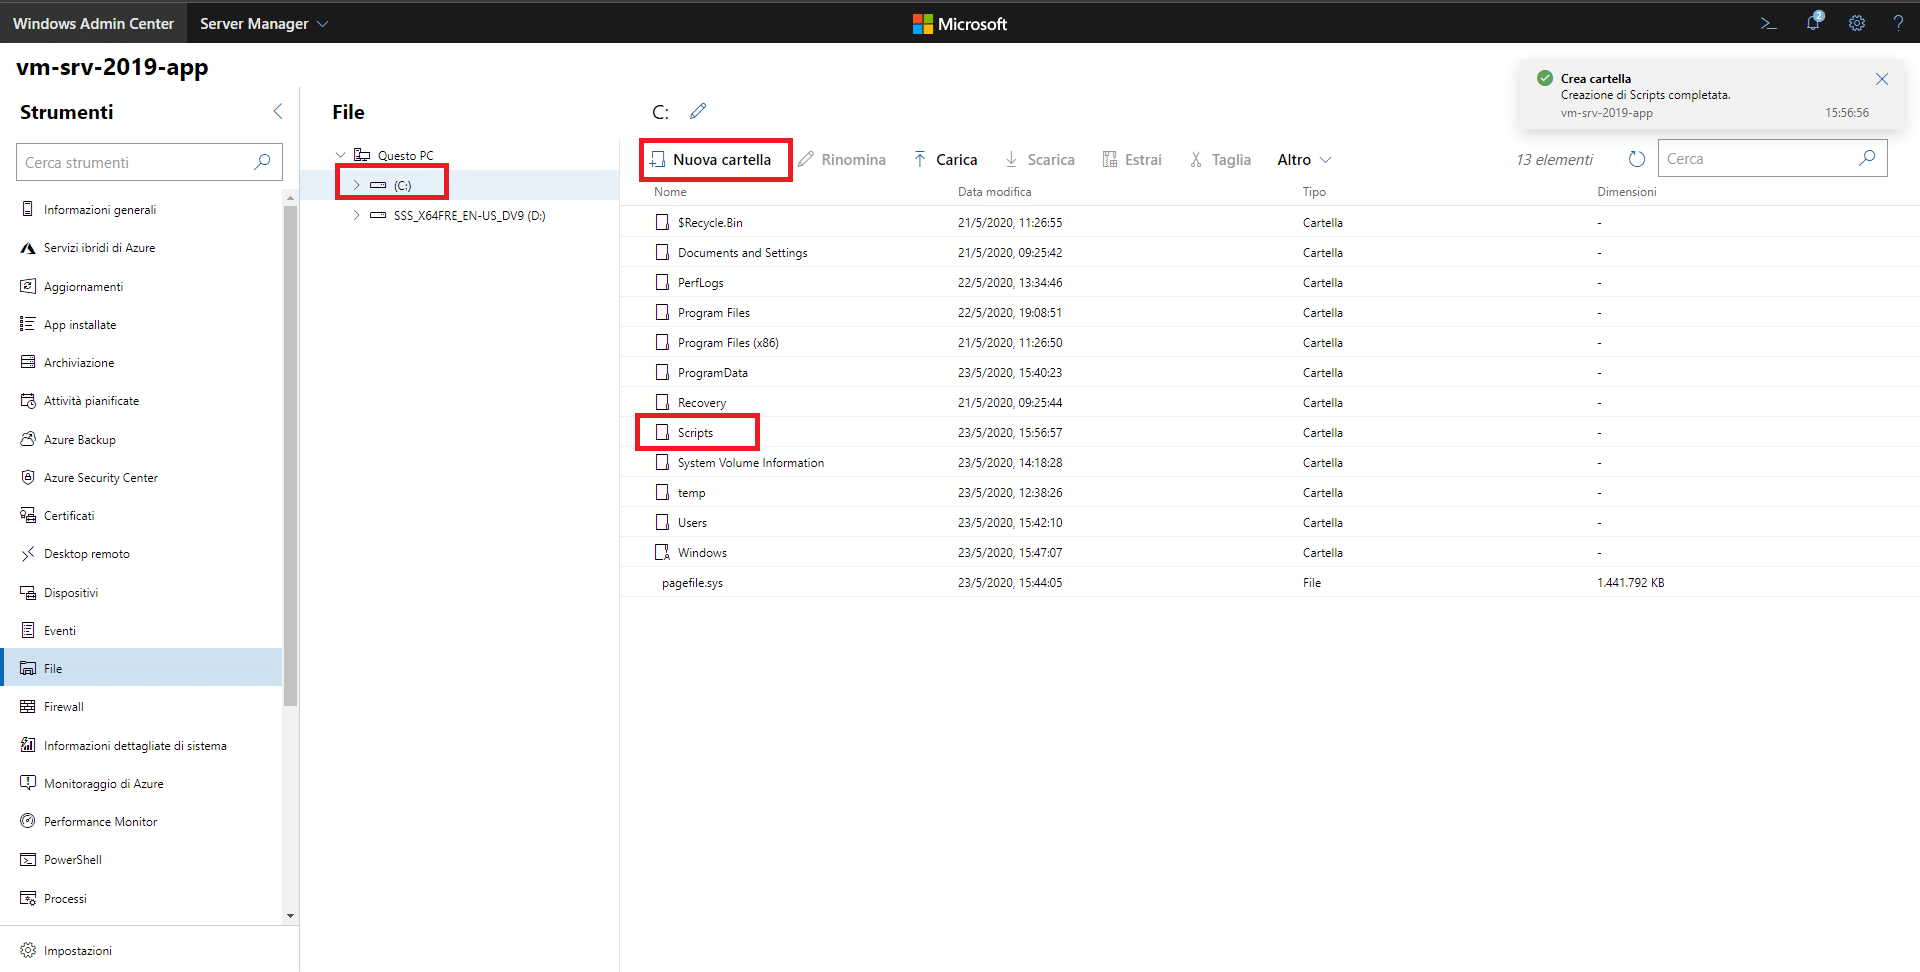Select checkbox for PerfLogs folder

point(662,282)
